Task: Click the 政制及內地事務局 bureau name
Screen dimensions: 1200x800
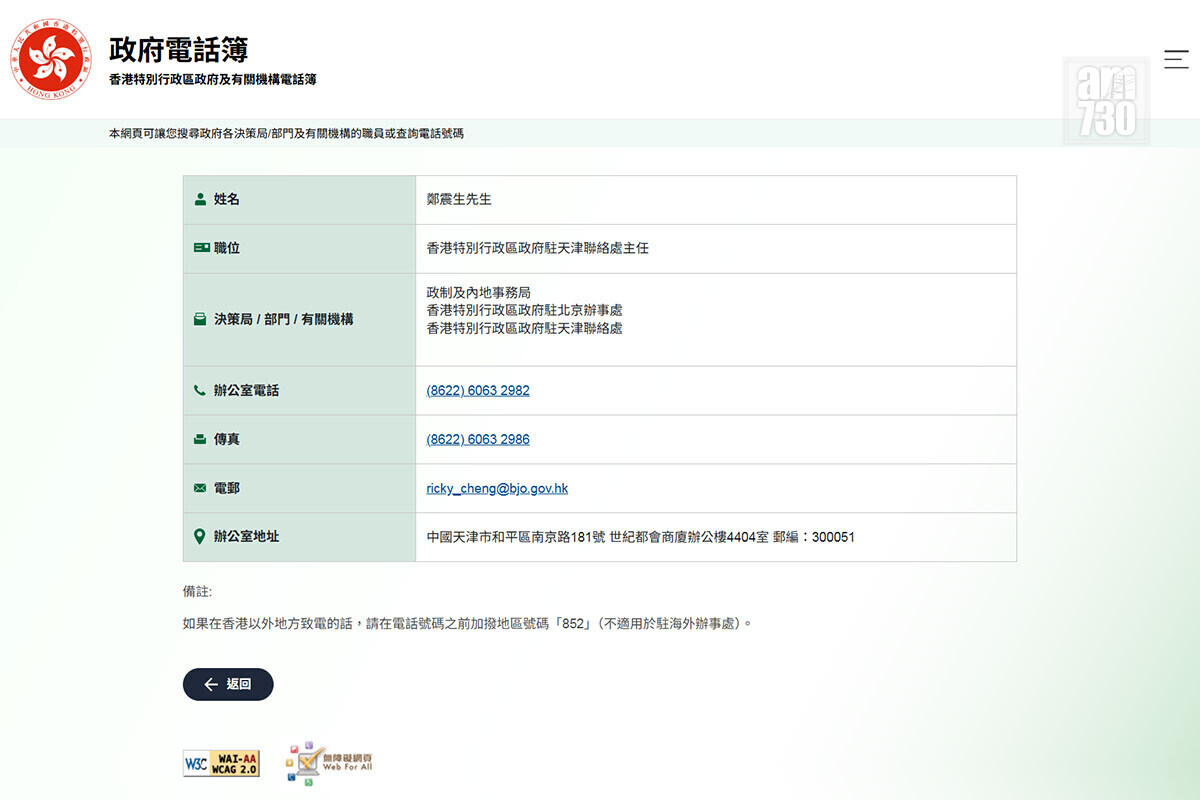Action: pos(478,293)
